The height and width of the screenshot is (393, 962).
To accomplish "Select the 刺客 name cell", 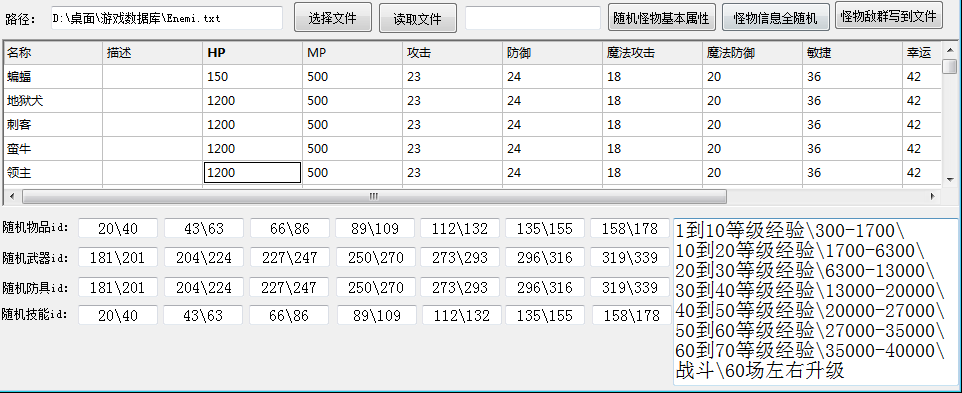I will pos(53,124).
